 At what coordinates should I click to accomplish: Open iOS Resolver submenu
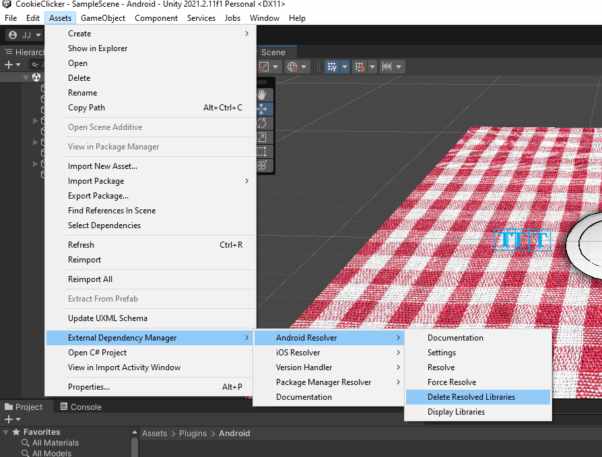click(329, 353)
